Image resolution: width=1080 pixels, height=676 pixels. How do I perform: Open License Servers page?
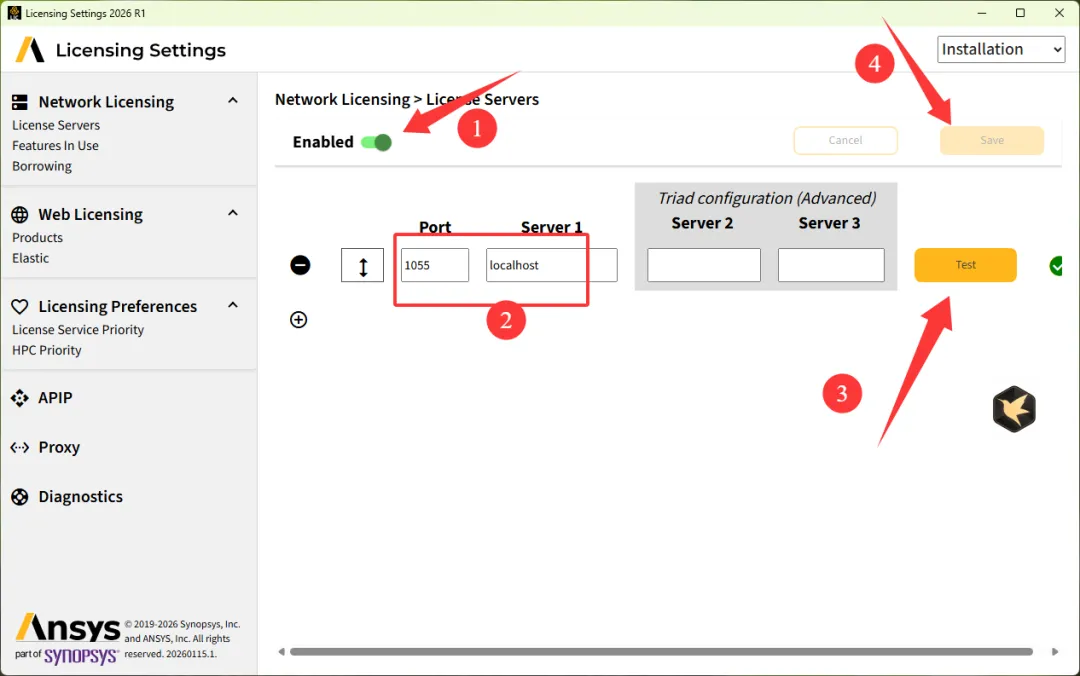56,125
